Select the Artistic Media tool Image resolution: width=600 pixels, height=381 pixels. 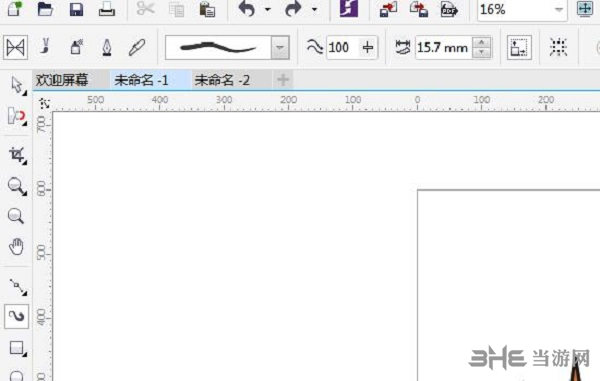point(16,316)
